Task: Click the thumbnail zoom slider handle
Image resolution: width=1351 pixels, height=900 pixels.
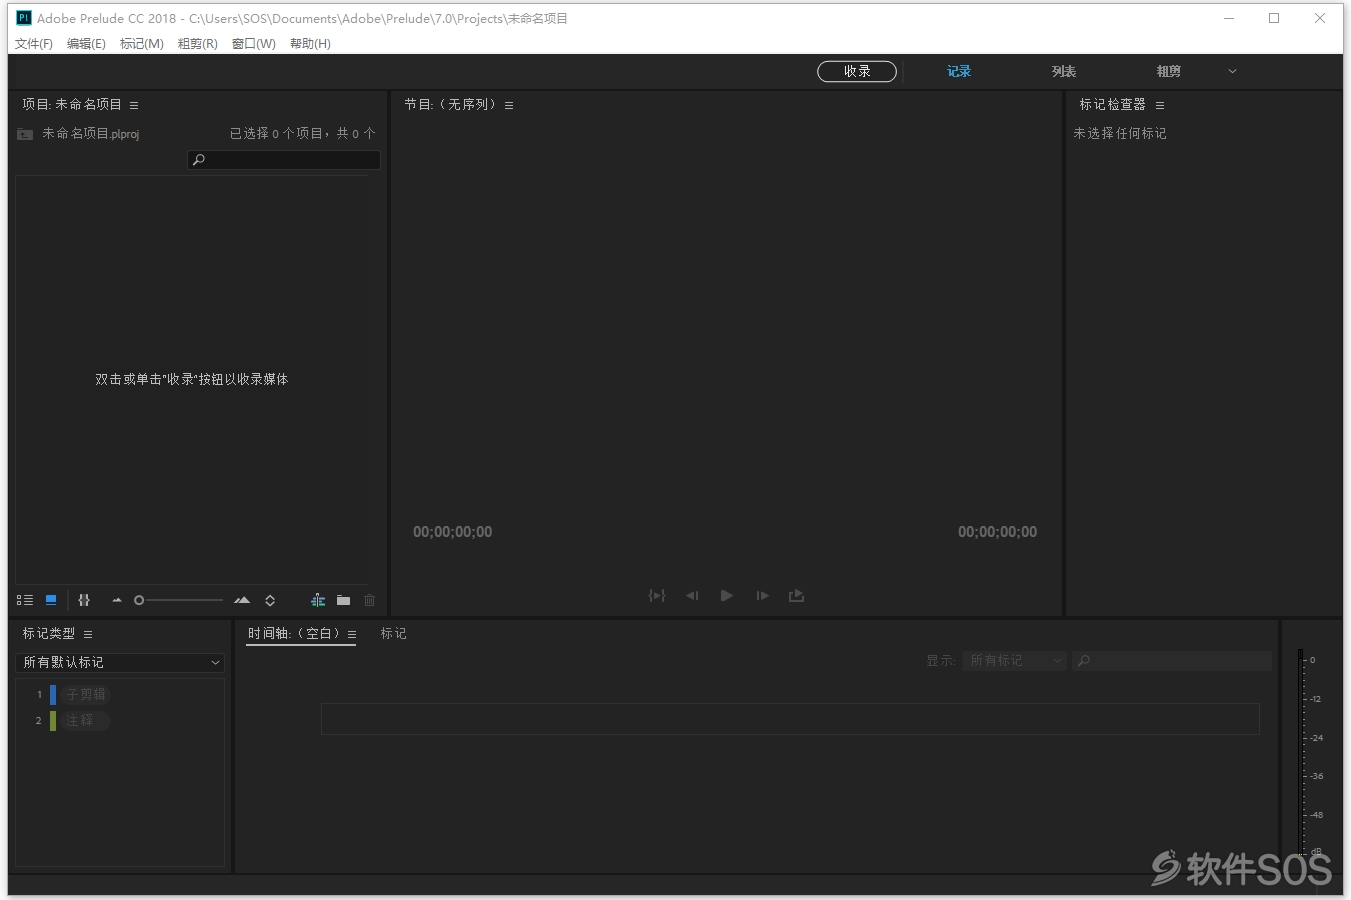Action: click(x=139, y=600)
